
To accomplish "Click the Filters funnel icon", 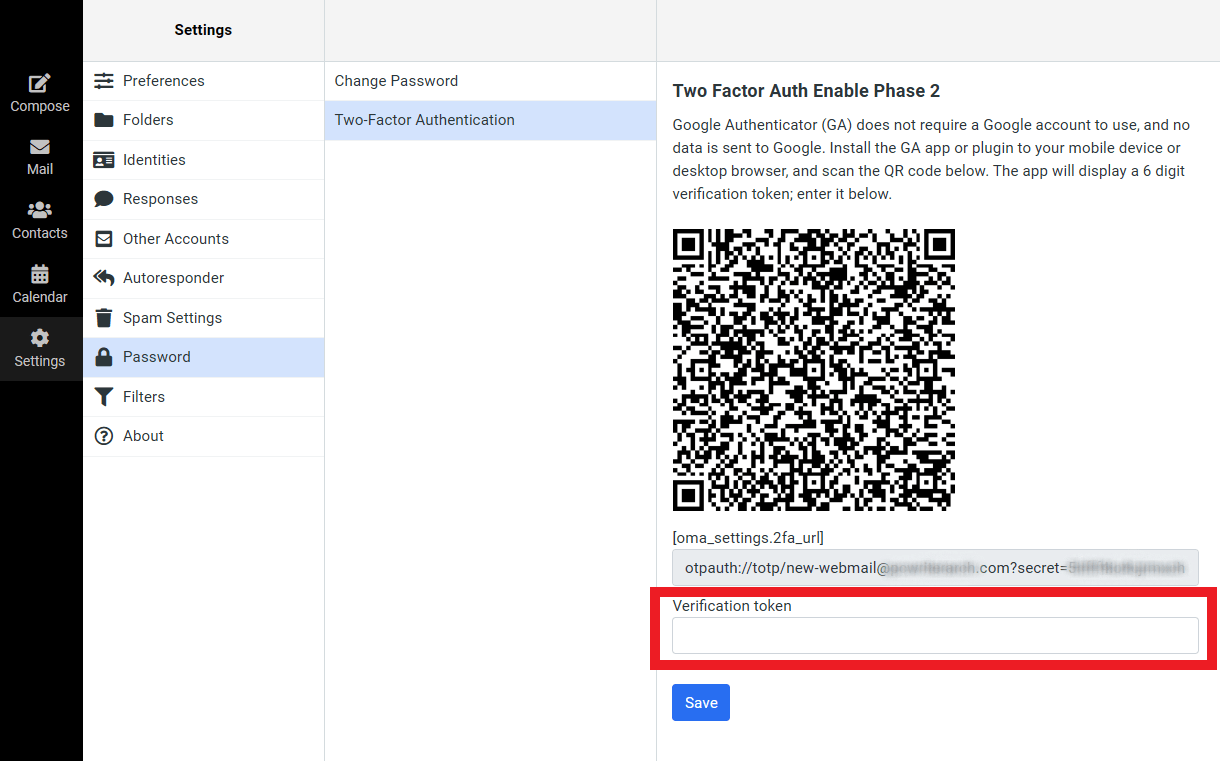I will point(104,397).
